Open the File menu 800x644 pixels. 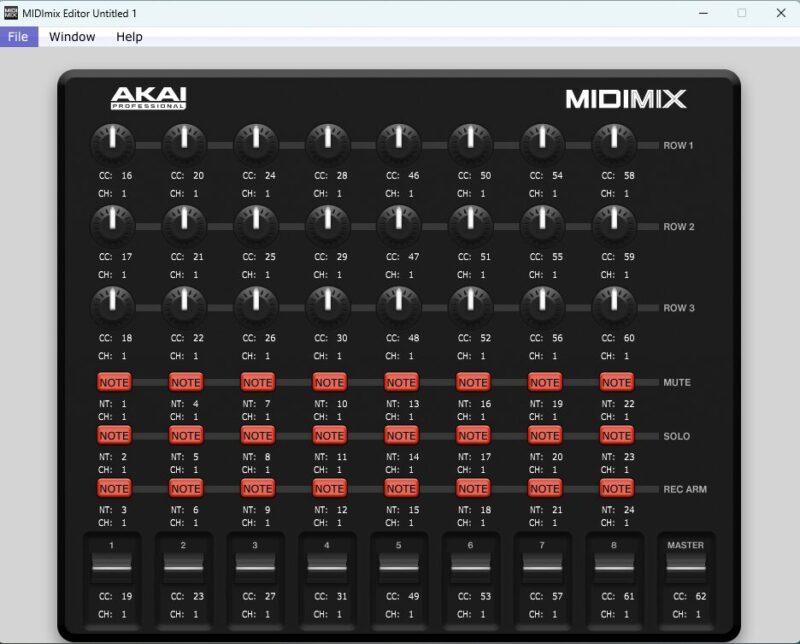(x=18, y=36)
